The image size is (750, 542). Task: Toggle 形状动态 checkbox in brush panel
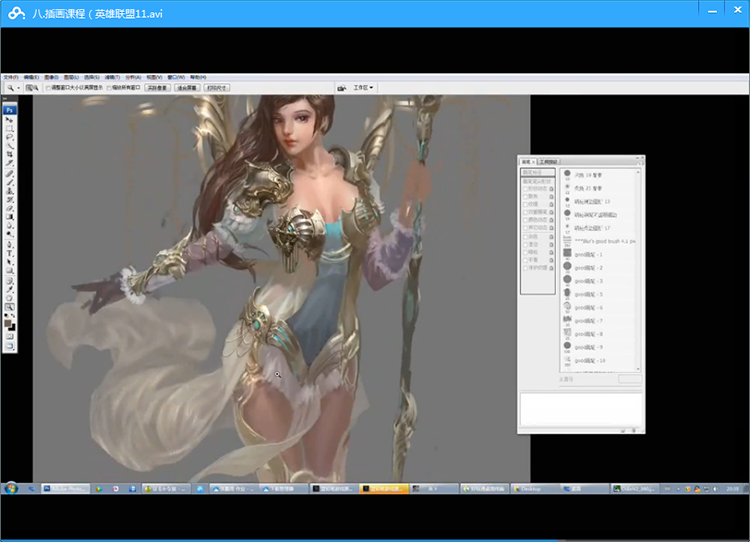[x=525, y=189]
